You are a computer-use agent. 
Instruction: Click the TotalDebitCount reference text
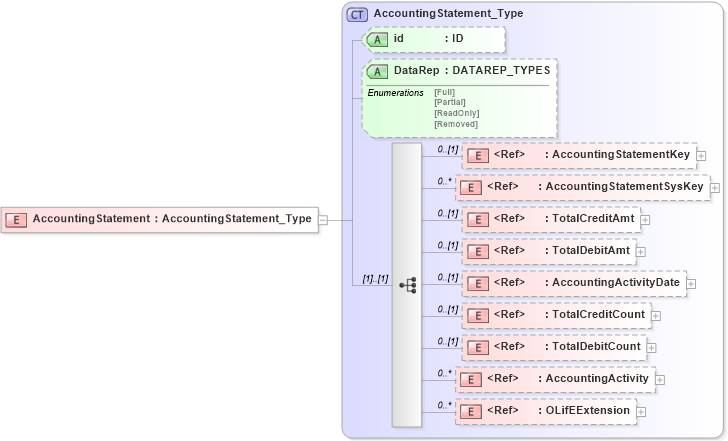597,347
